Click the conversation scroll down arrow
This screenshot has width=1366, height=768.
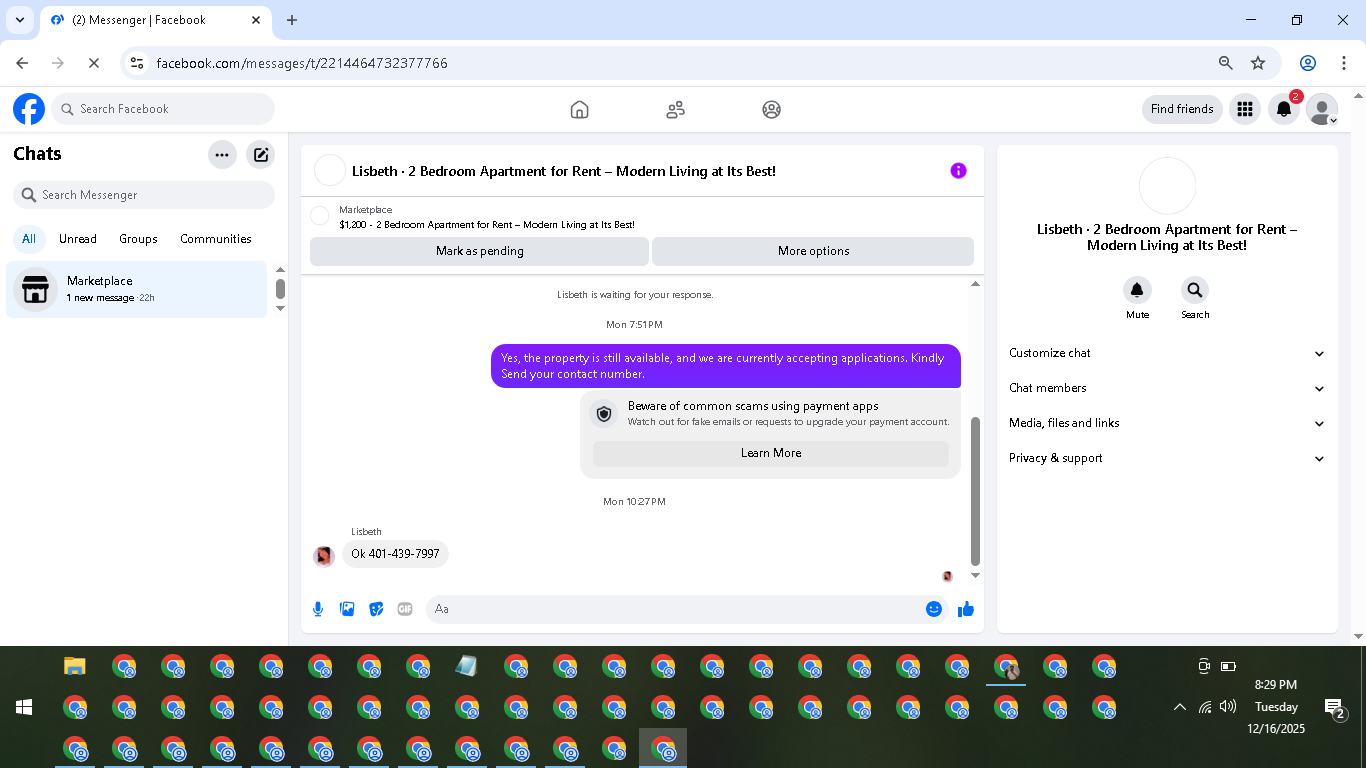click(x=976, y=576)
